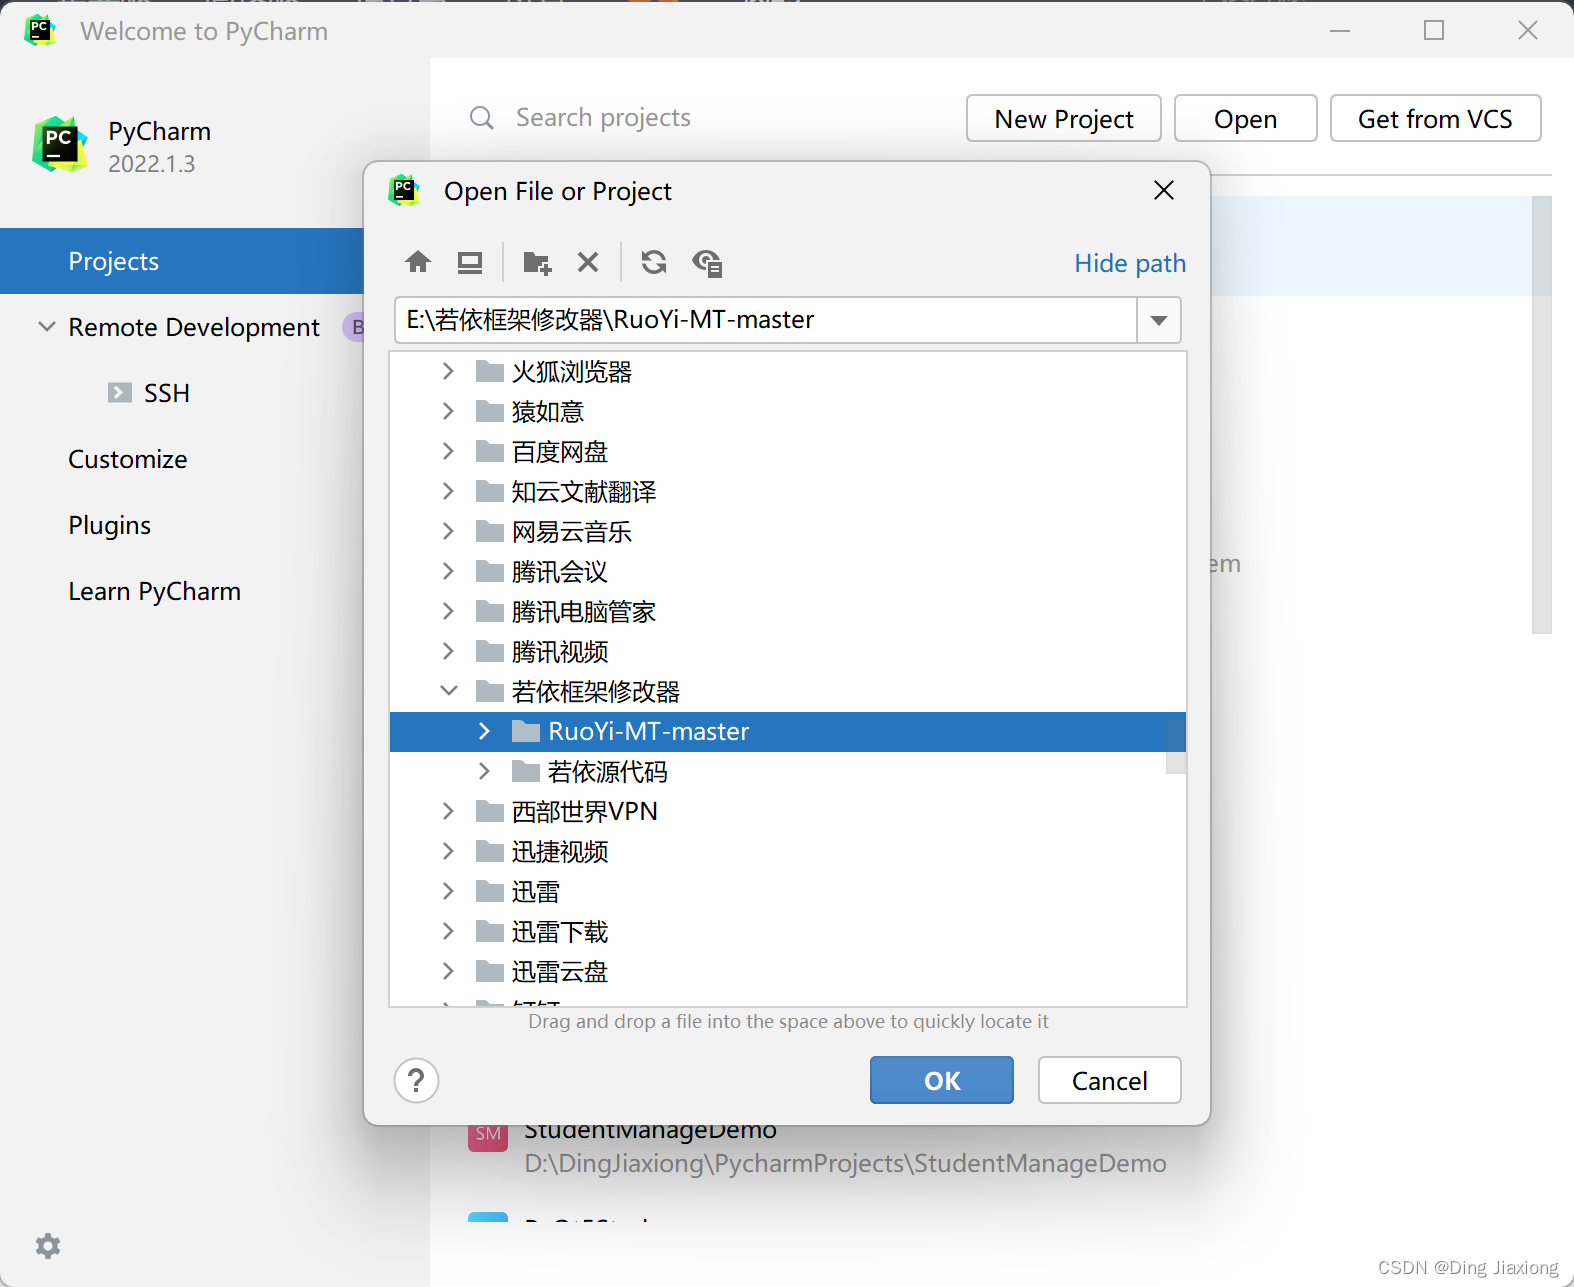Expand the RuoYi-MT-master folder
Screen dimensions: 1574x1287
tap(484, 732)
